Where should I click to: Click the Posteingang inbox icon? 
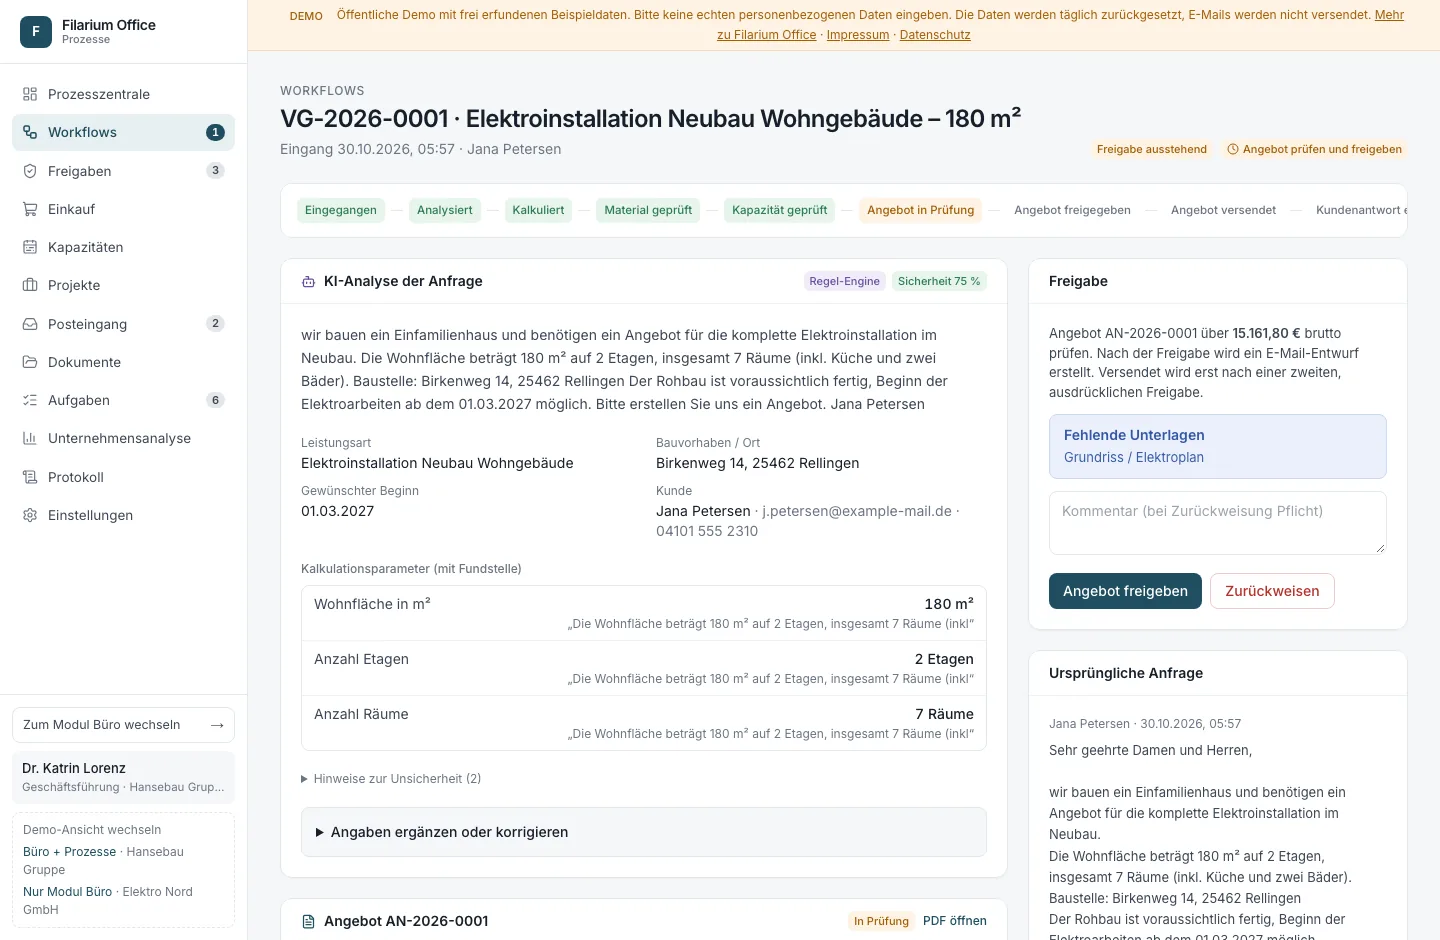click(x=30, y=324)
